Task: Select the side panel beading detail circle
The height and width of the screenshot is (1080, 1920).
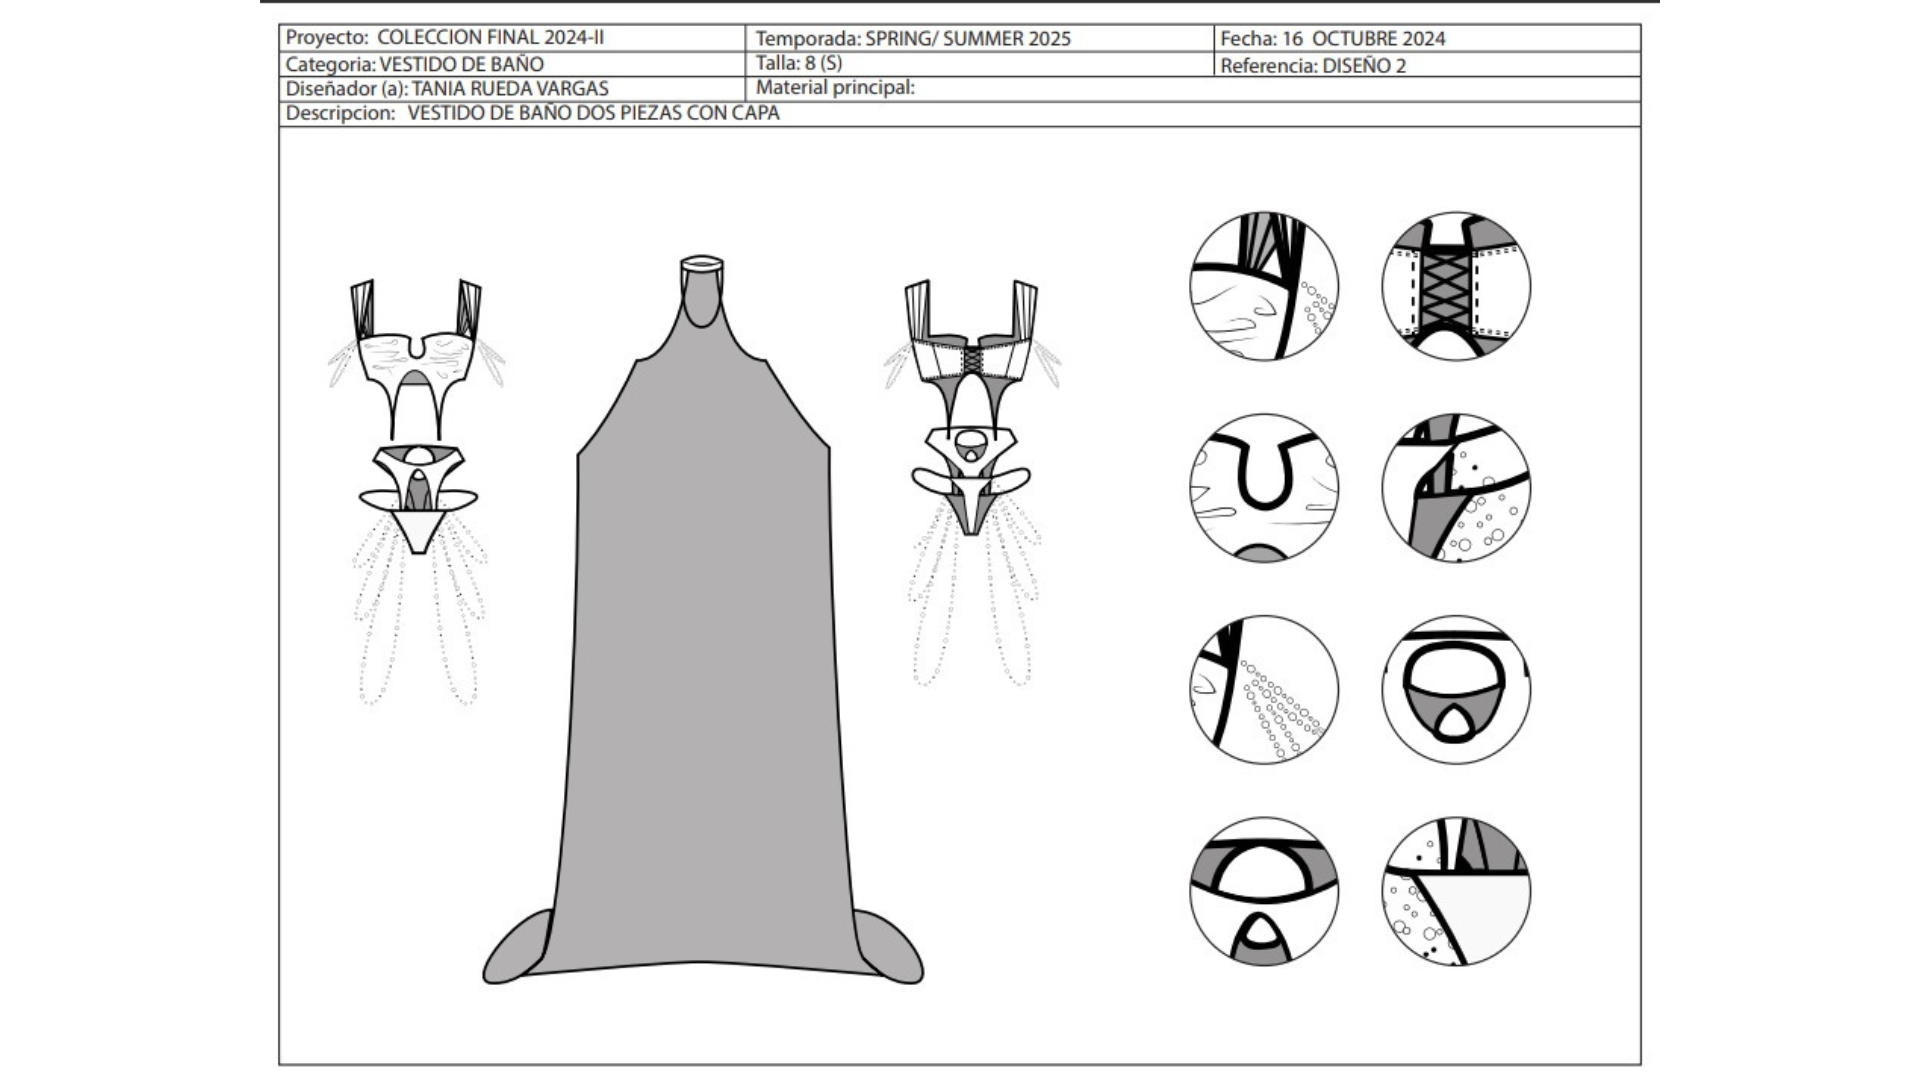Action: [x=1456, y=488]
